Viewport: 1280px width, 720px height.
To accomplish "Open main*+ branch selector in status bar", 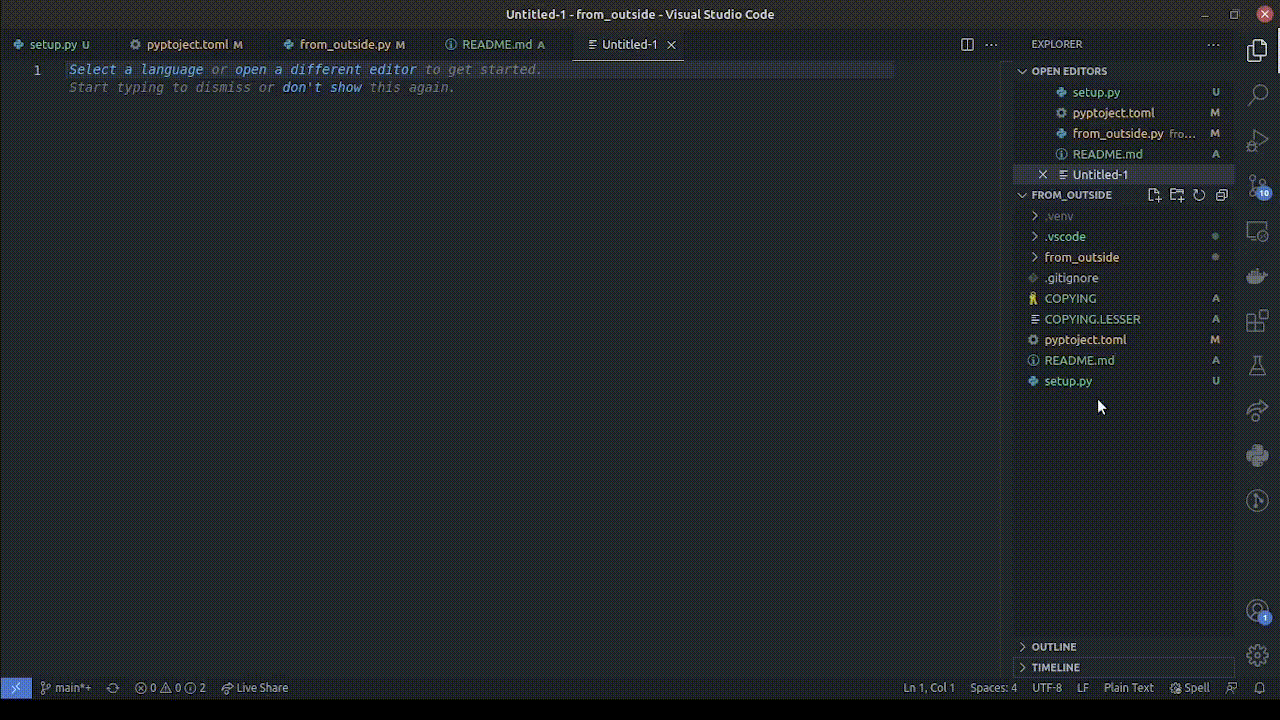I will point(66,688).
